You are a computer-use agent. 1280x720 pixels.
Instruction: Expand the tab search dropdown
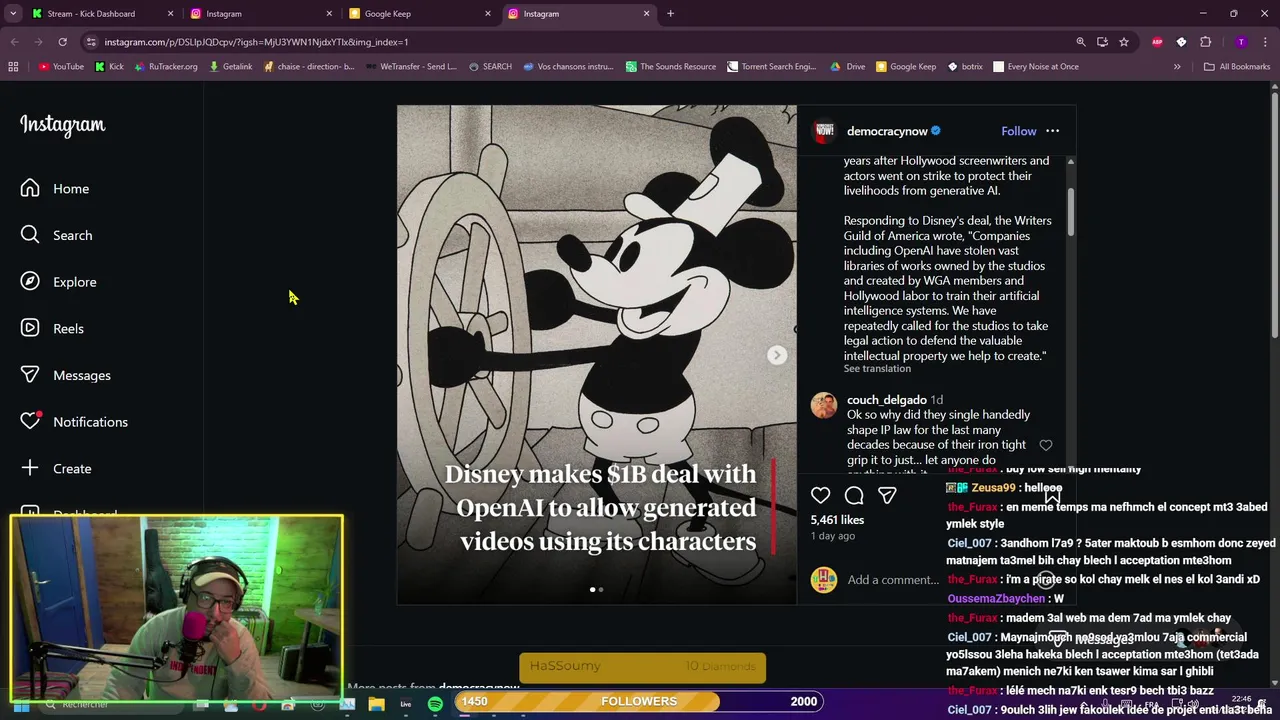pyautogui.click(x=13, y=13)
